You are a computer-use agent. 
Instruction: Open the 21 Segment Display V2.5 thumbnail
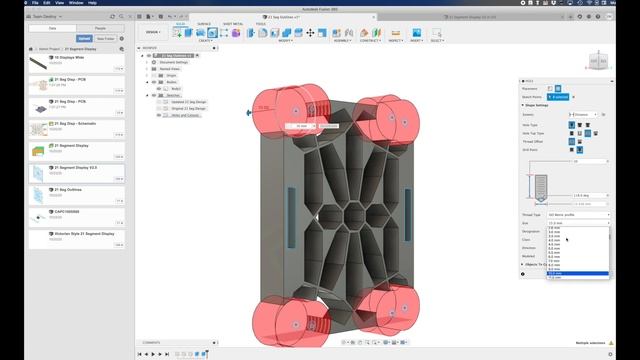tap(38, 173)
